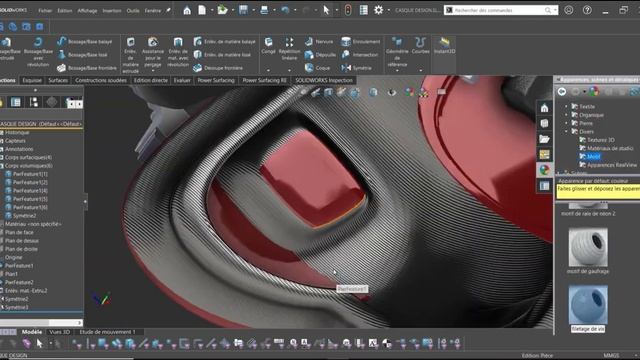The width and height of the screenshot is (640, 360).
Task: Toggle Hide/Show items eye icon
Action: click(392, 93)
